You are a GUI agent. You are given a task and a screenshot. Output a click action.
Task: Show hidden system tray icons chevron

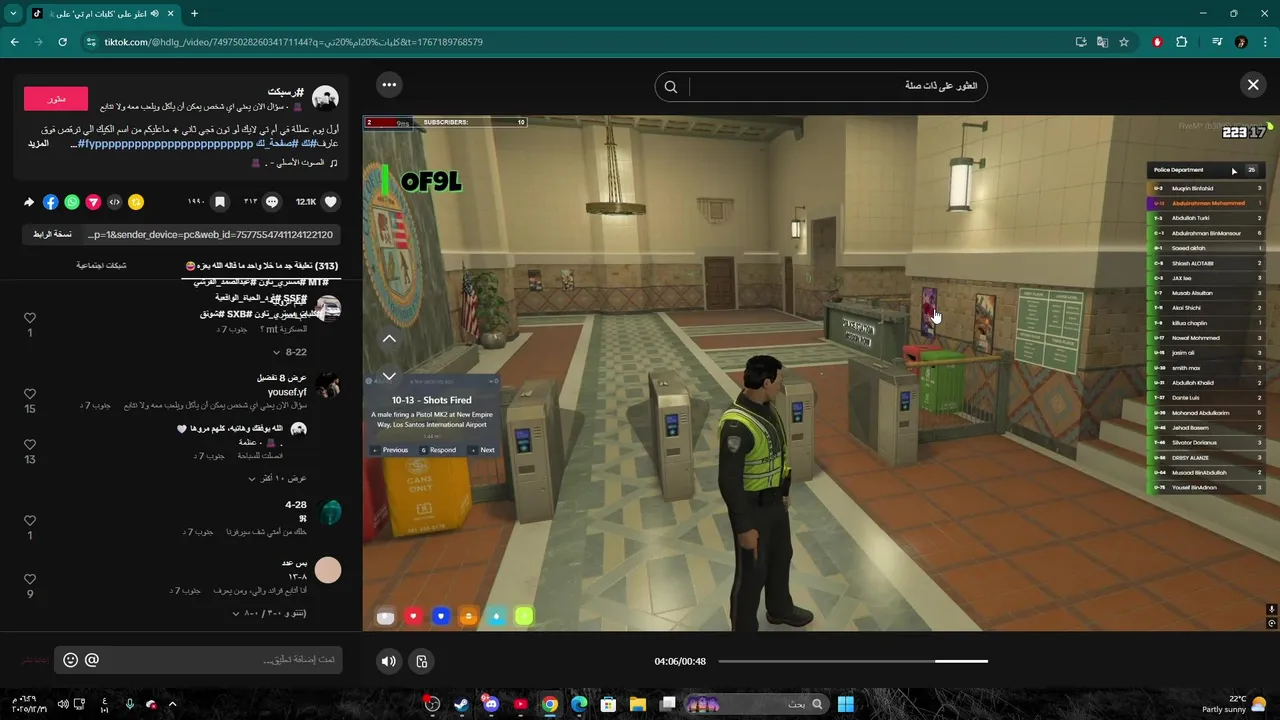[x=172, y=704]
